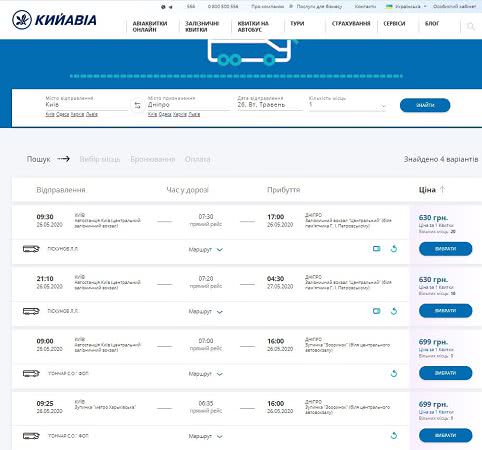Viewport: 482px width, 450px height.
Task: Open site search via magnifier icon
Action: point(470,26)
